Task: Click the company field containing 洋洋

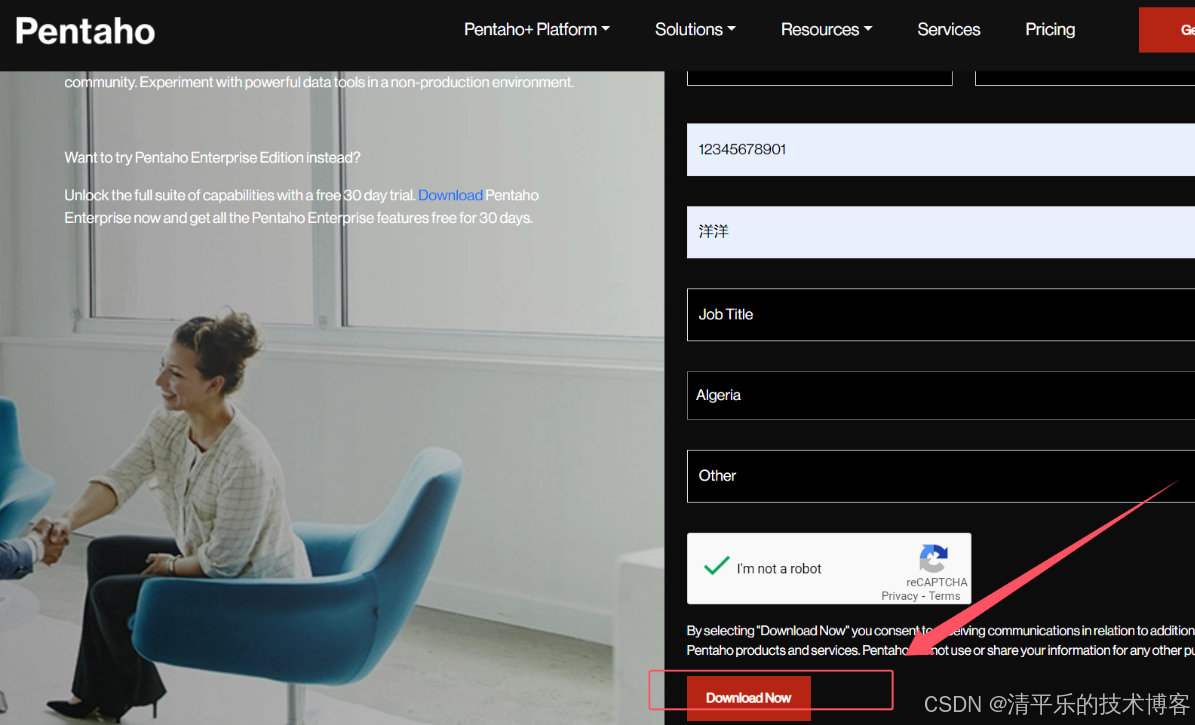Action: tap(940, 232)
